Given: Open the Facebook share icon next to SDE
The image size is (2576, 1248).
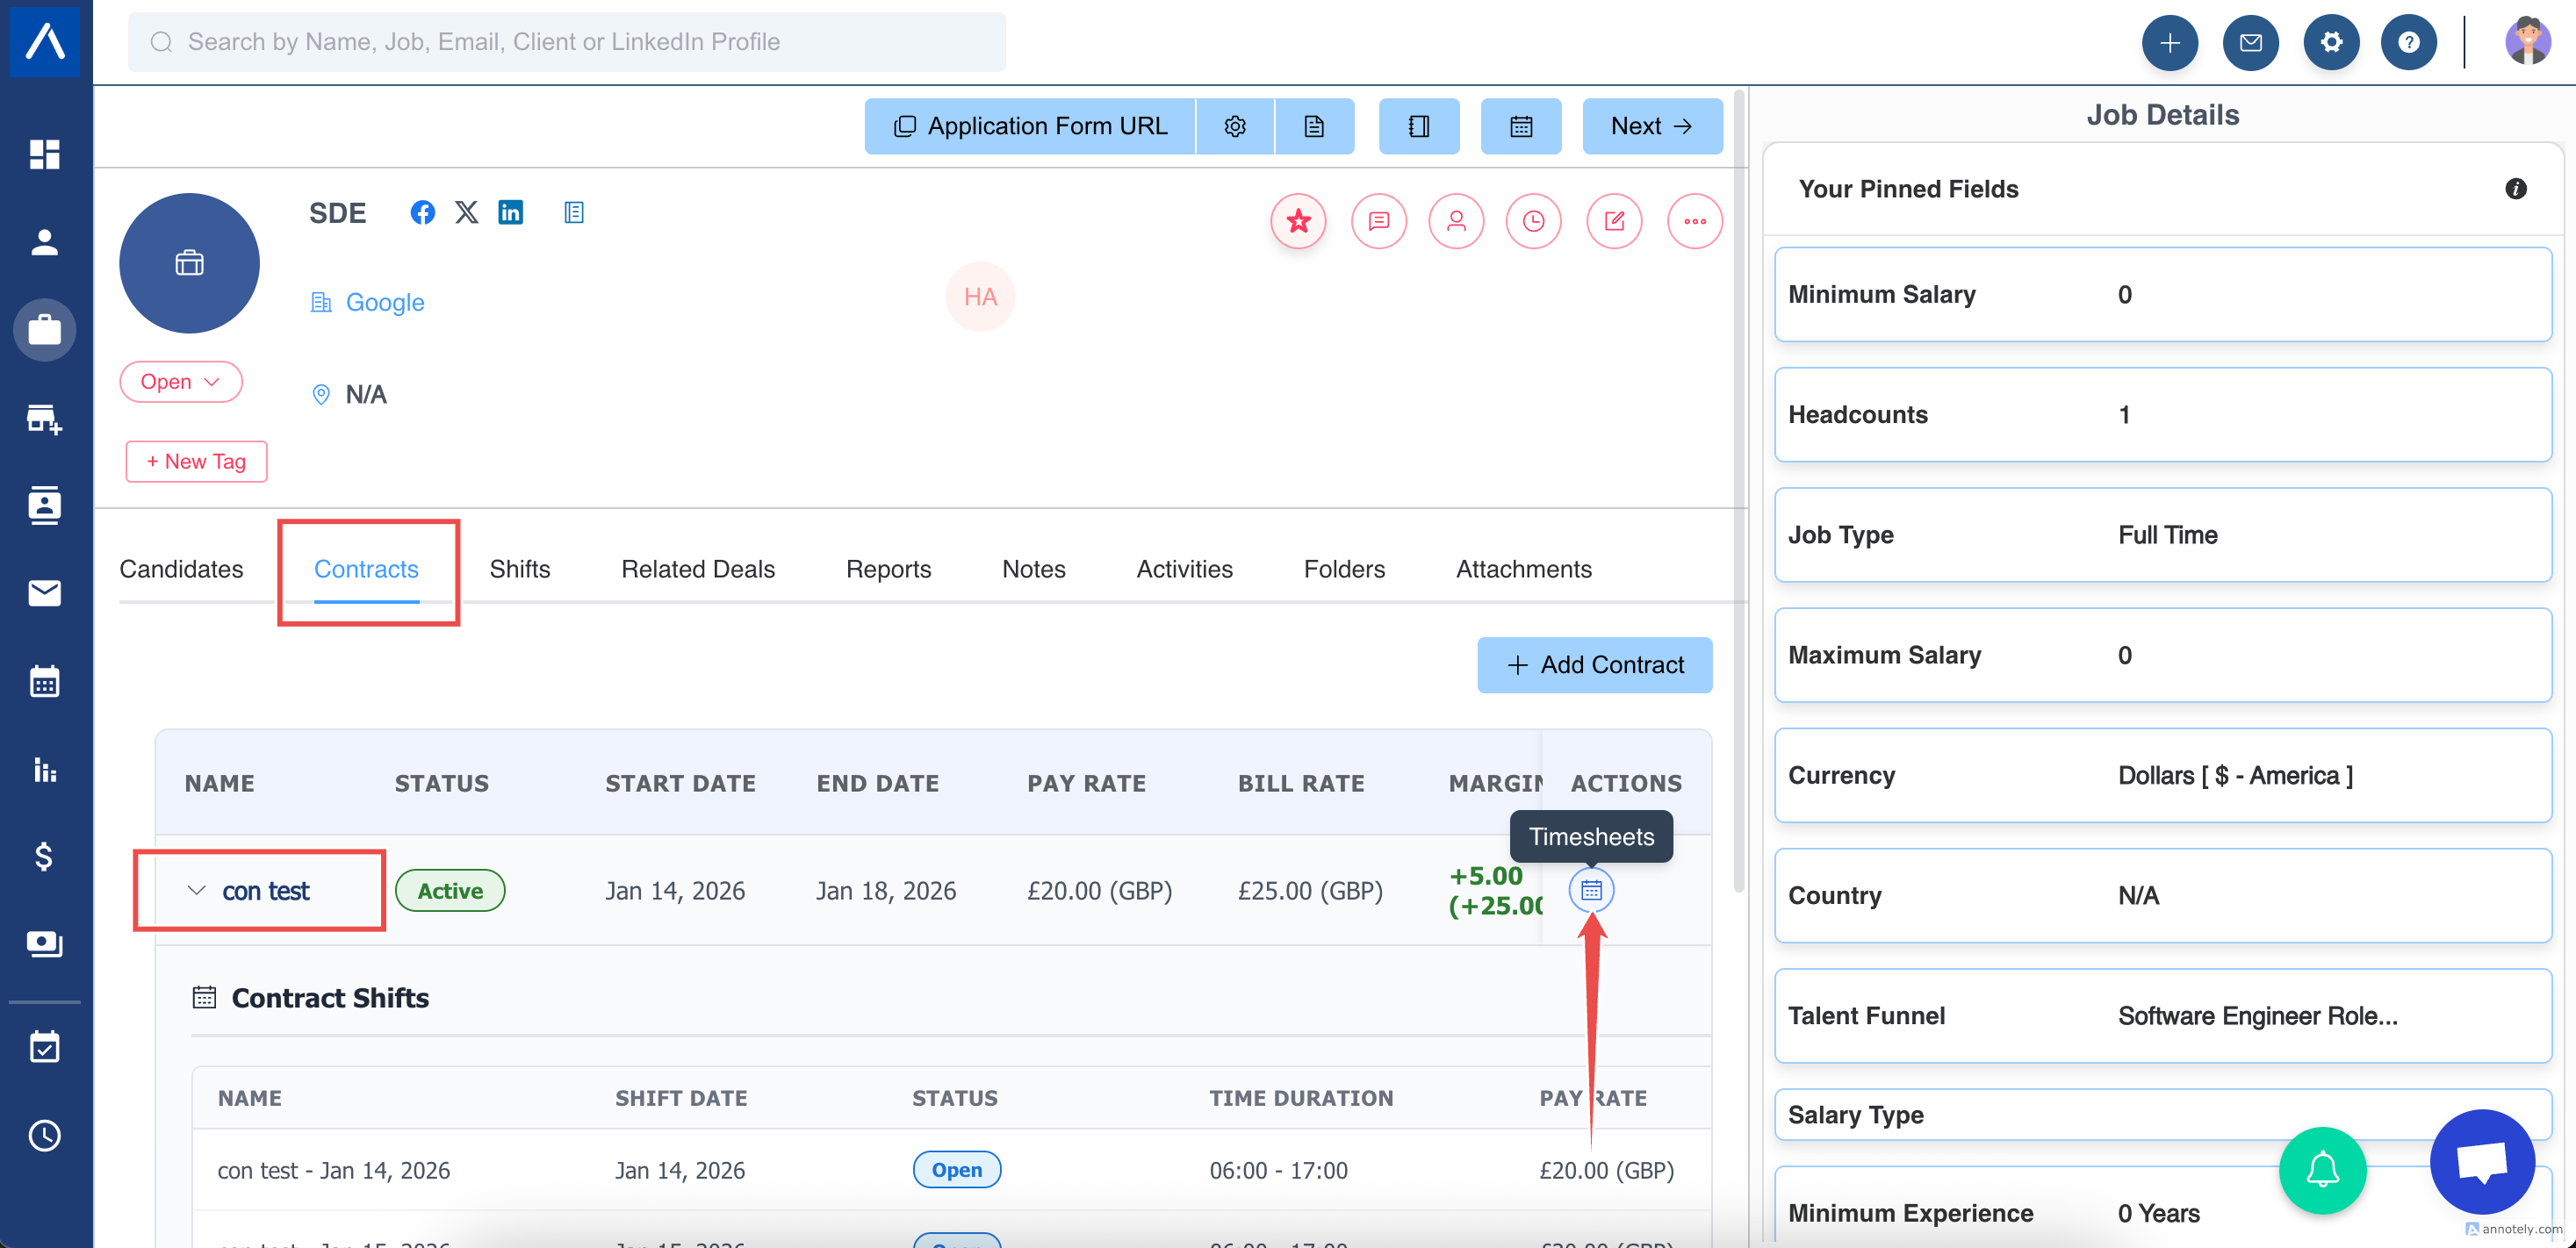Looking at the screenshot, I should pyautogui.click(x=422, y=212).
